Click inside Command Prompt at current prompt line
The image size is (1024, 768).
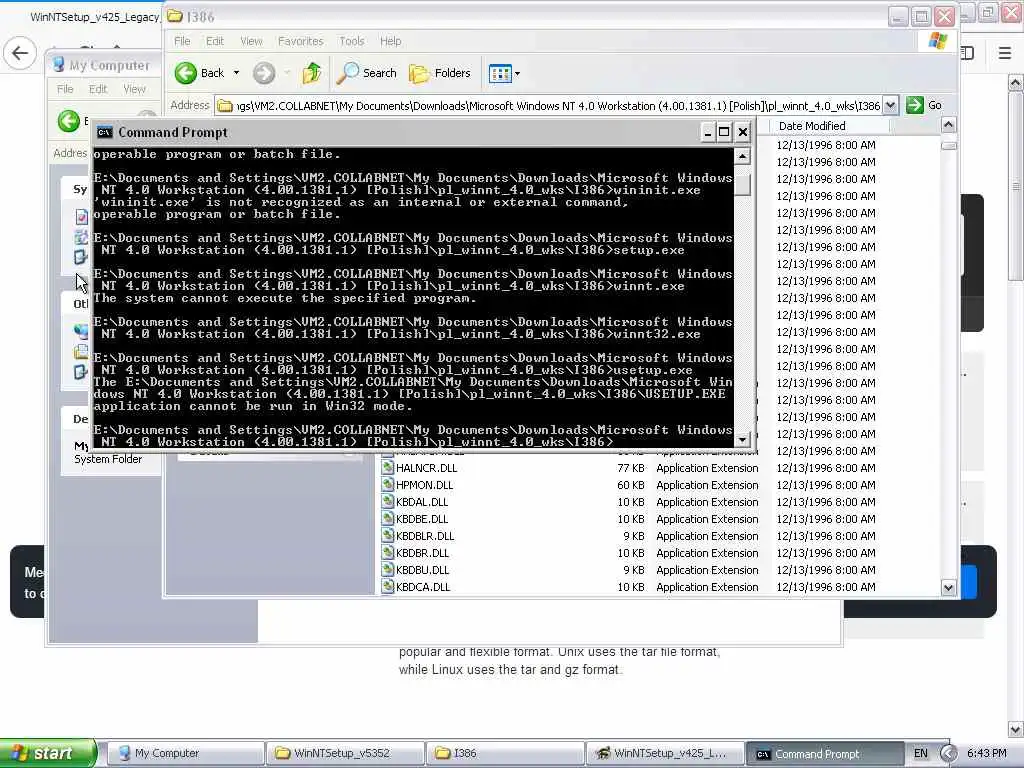click(353, 442)
